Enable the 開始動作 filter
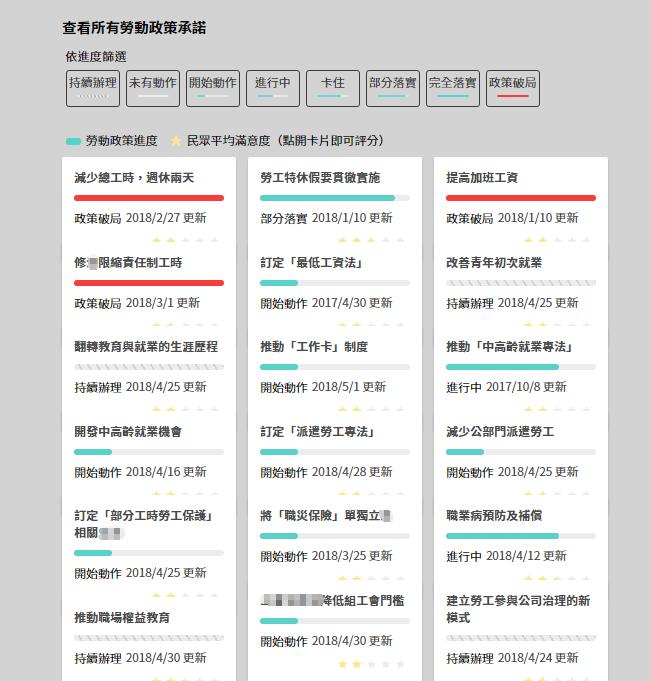The height and width of the screenshot is (681, 651). [212, 88]
